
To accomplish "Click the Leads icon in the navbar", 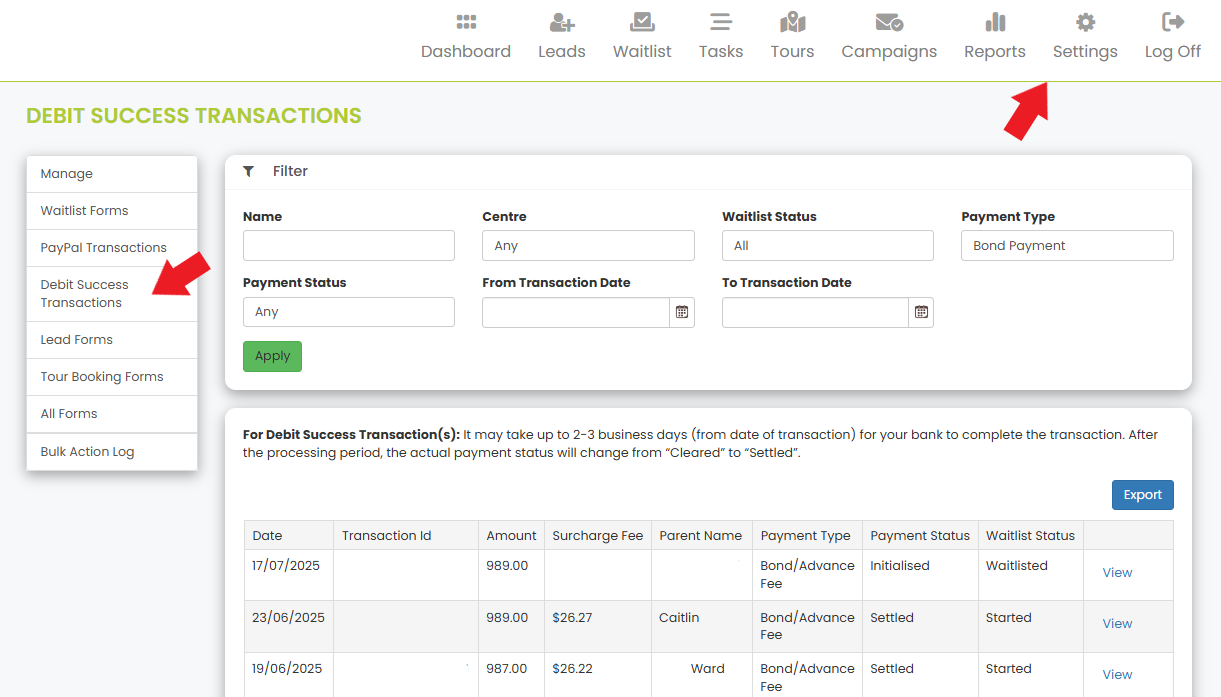I will tap(561, 35).
